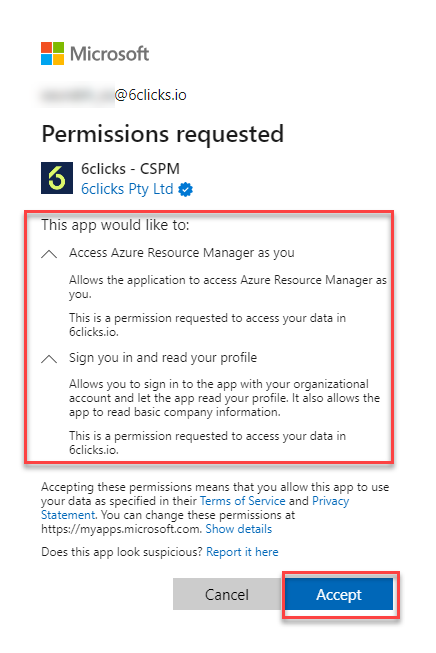Screen dimensions: 436x653
Task: Click the Report it here link
Action: pyautogui.click(x=242, y=552)
